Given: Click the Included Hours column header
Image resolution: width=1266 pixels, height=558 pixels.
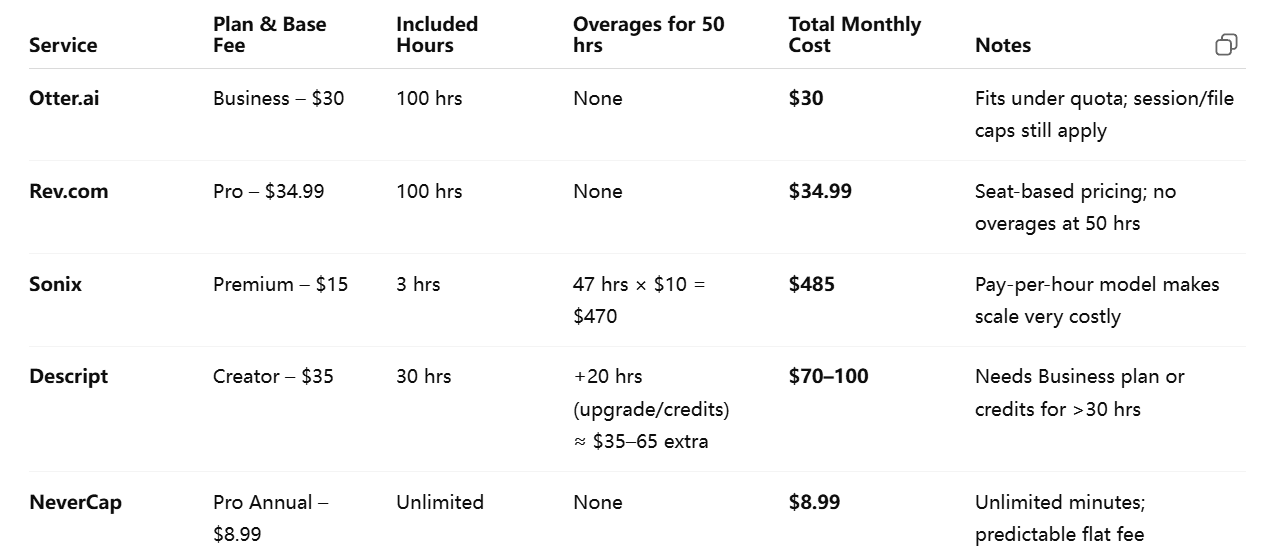Looking at the screenshot, I should pos(437,34).
